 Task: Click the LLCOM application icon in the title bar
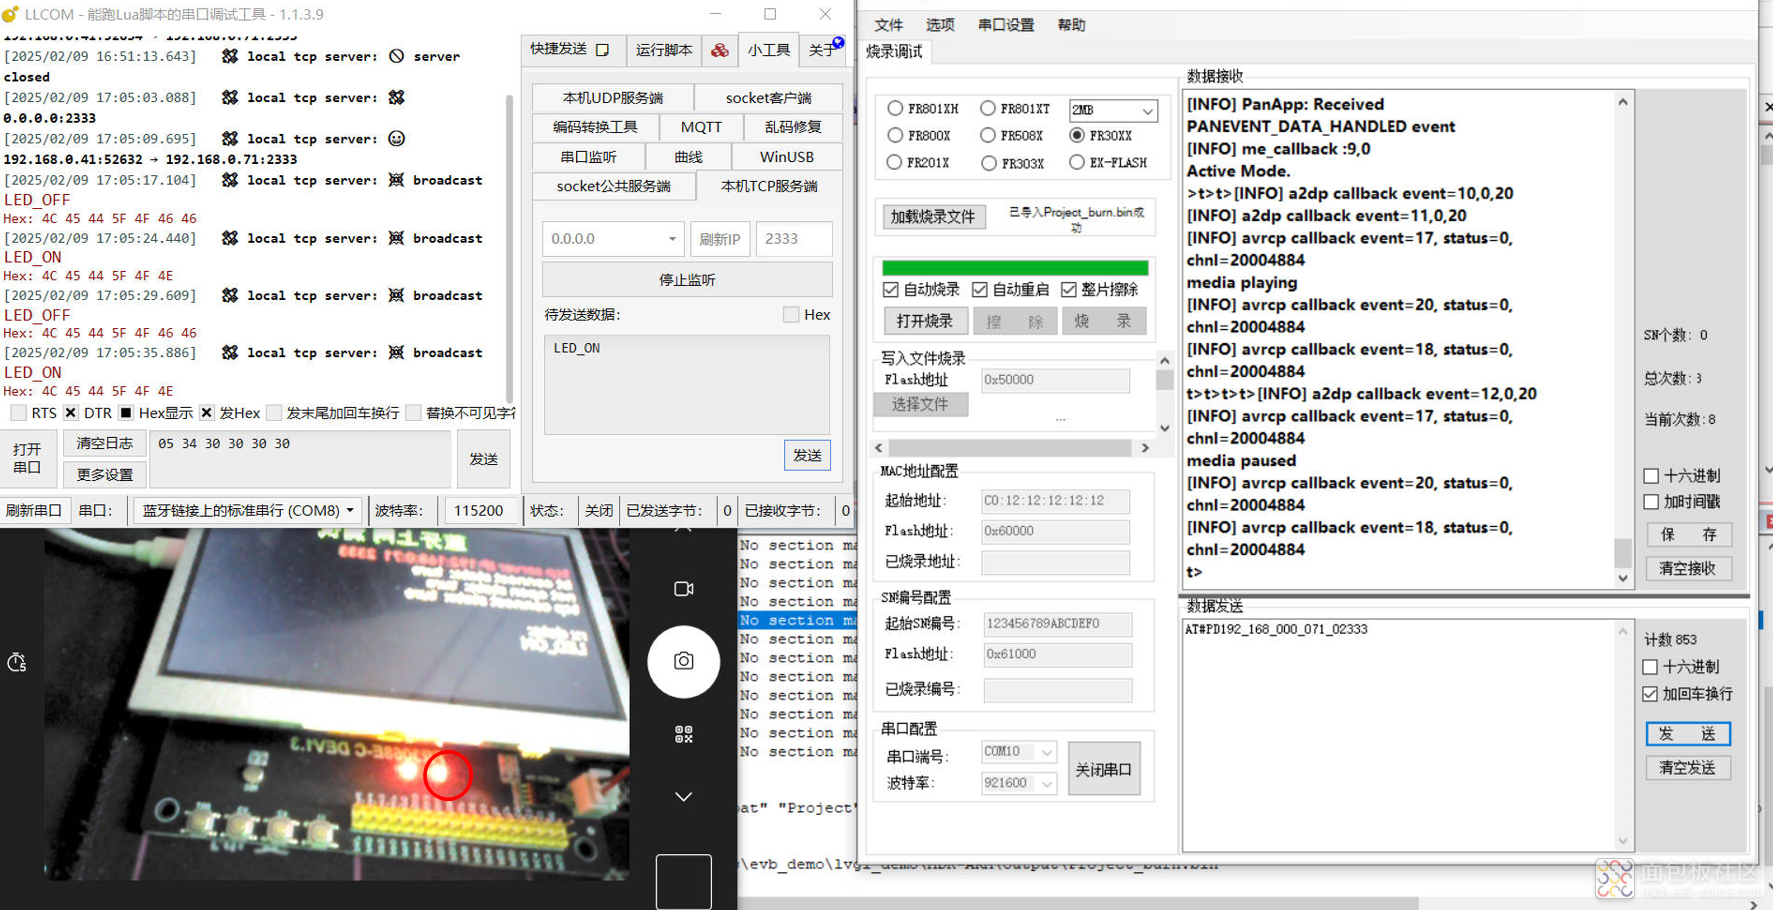[x=10, y=14]
